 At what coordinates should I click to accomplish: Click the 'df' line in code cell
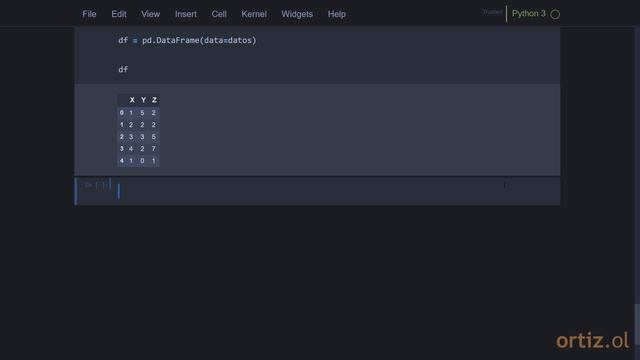123,69
